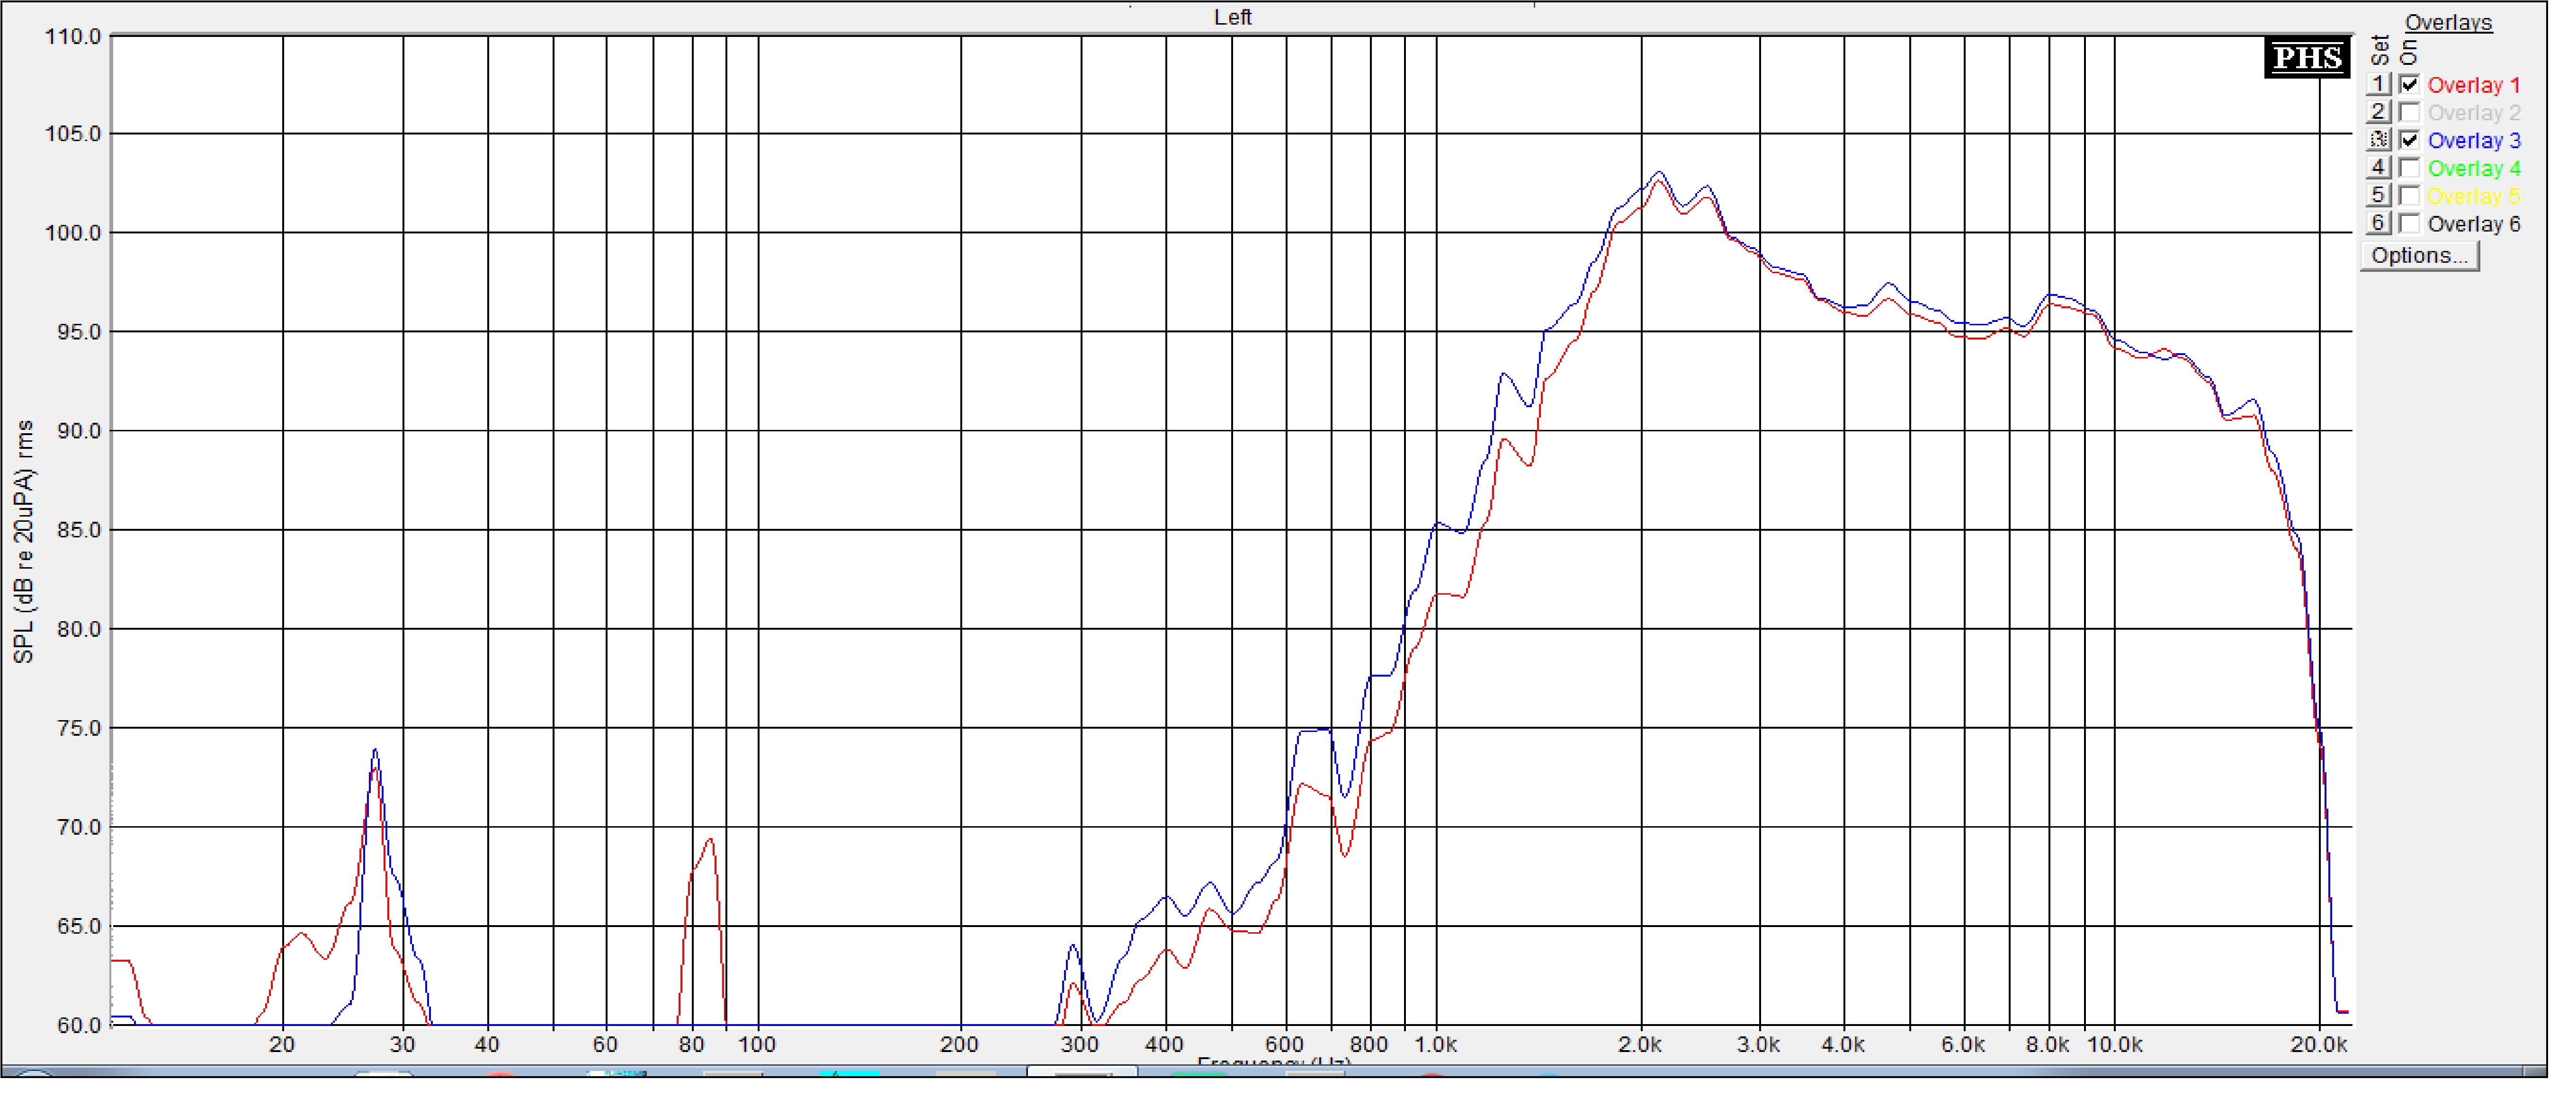This screenshot has width=2576, height=1106.
Task: Disable the Overlay 3 On checkbox
Action: [2409, 140]
